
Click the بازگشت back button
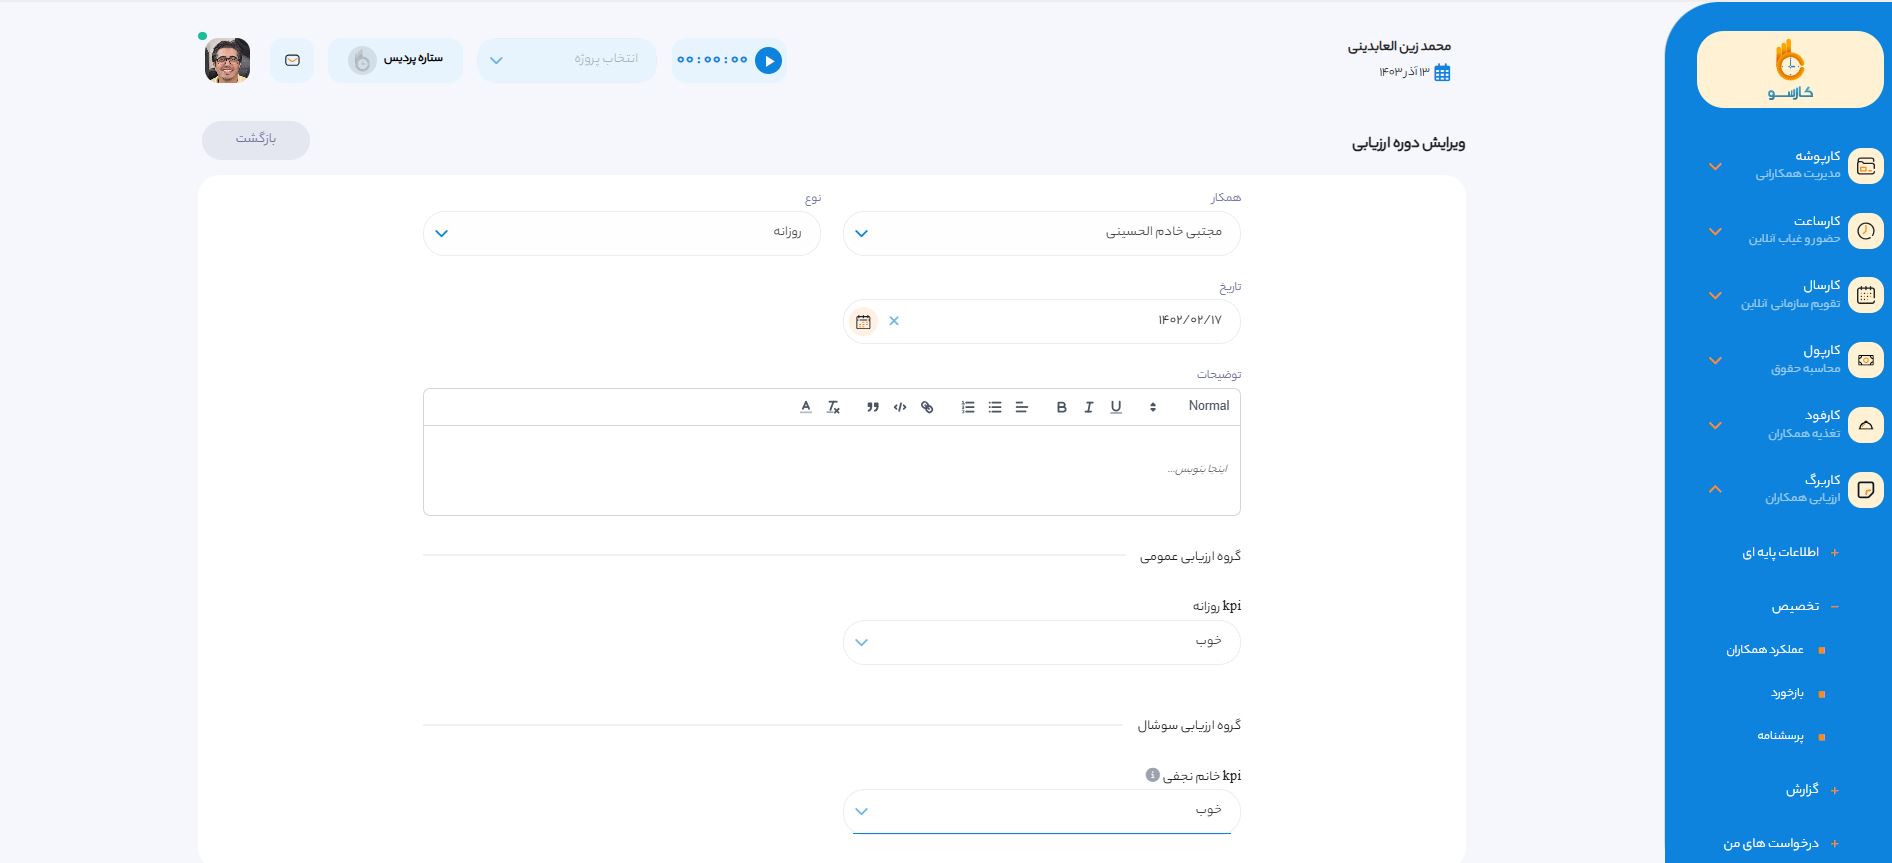[x=256, y=140]
